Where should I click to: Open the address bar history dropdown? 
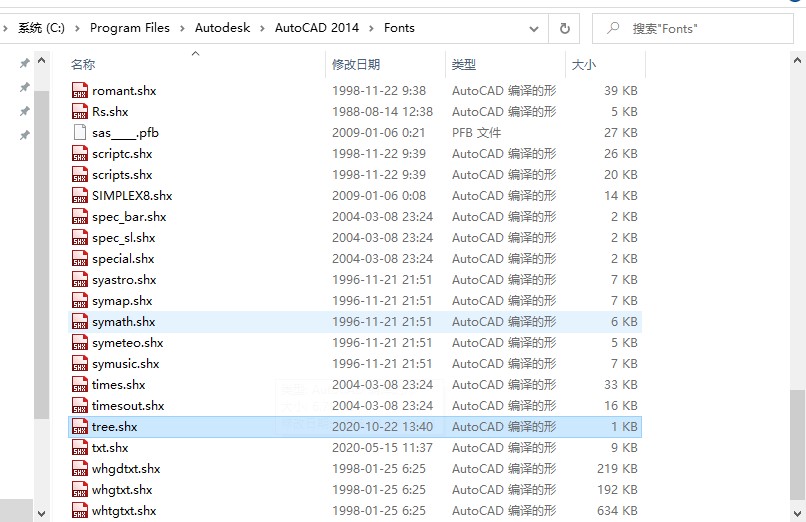click(534, 28)
